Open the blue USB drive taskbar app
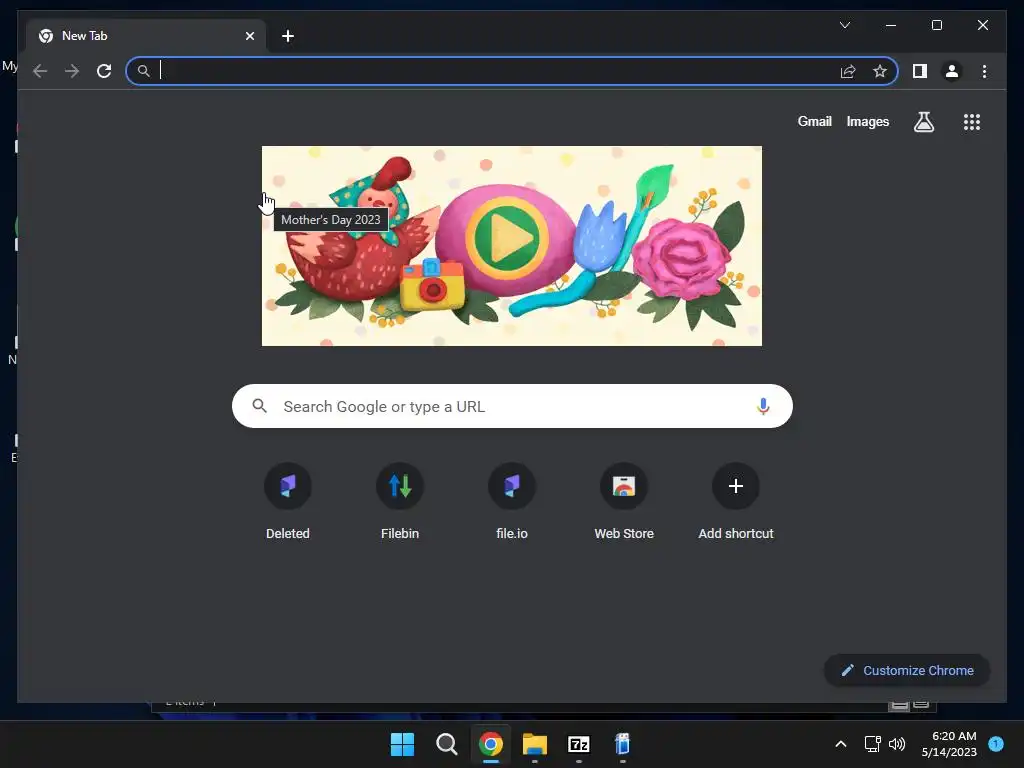Screen dimensions: 1024x768 coord(623,744)
